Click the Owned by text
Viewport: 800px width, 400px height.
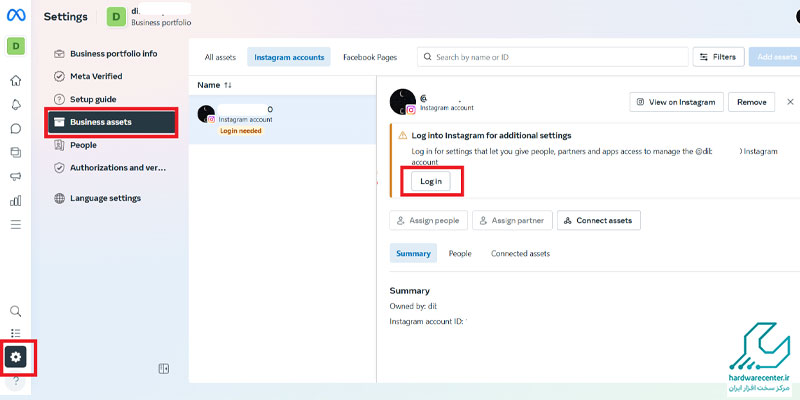[x=413, y=306]
